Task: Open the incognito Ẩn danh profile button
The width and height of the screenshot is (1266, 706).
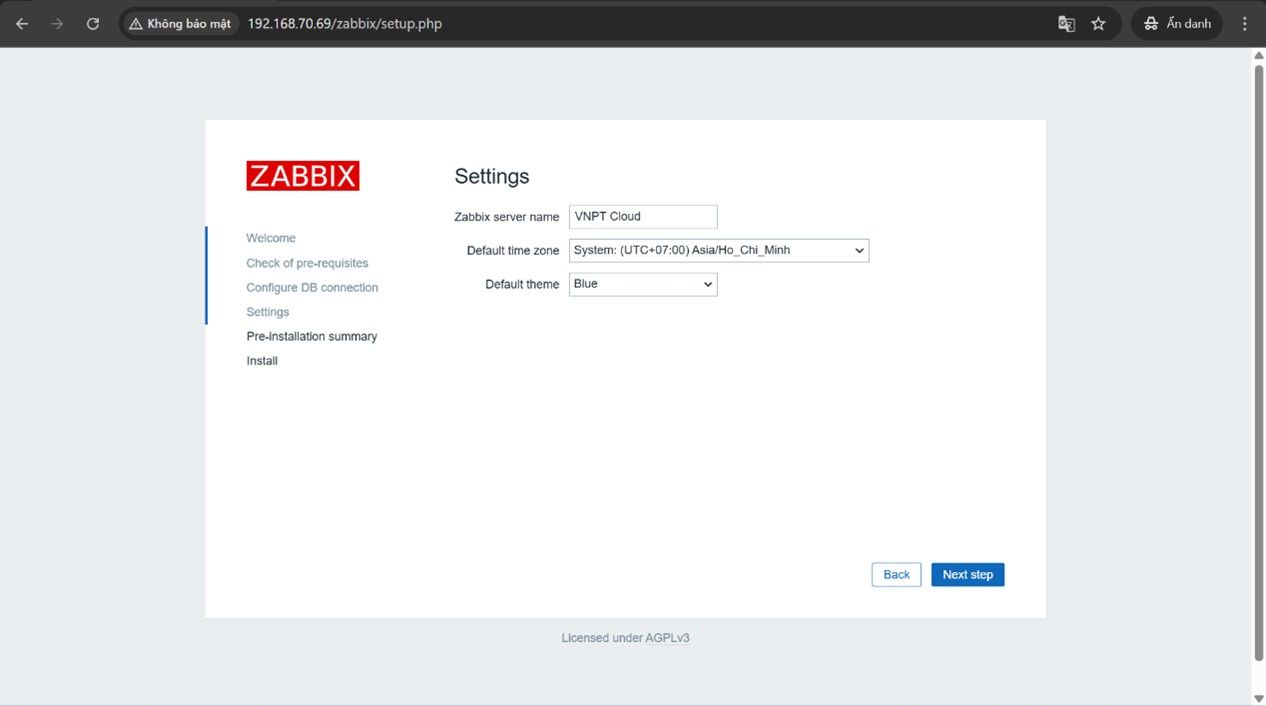Action: click(x=1177, y=24)
